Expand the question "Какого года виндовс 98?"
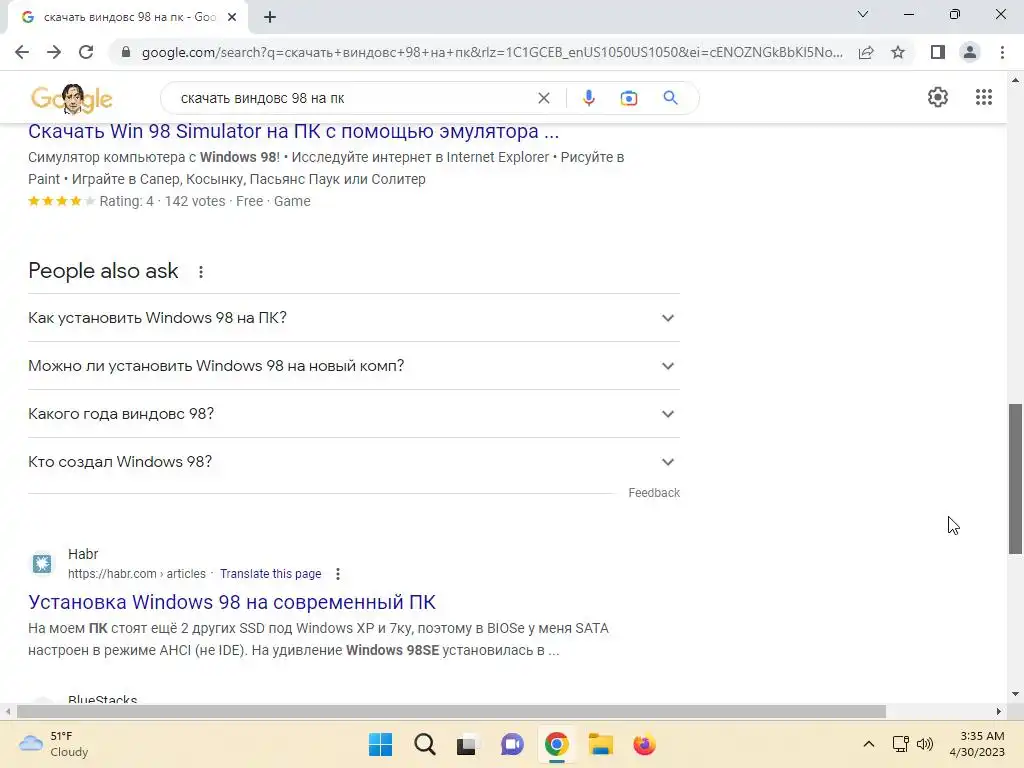1024x768 pixels. pyautogui.click(x=354, y=414)
